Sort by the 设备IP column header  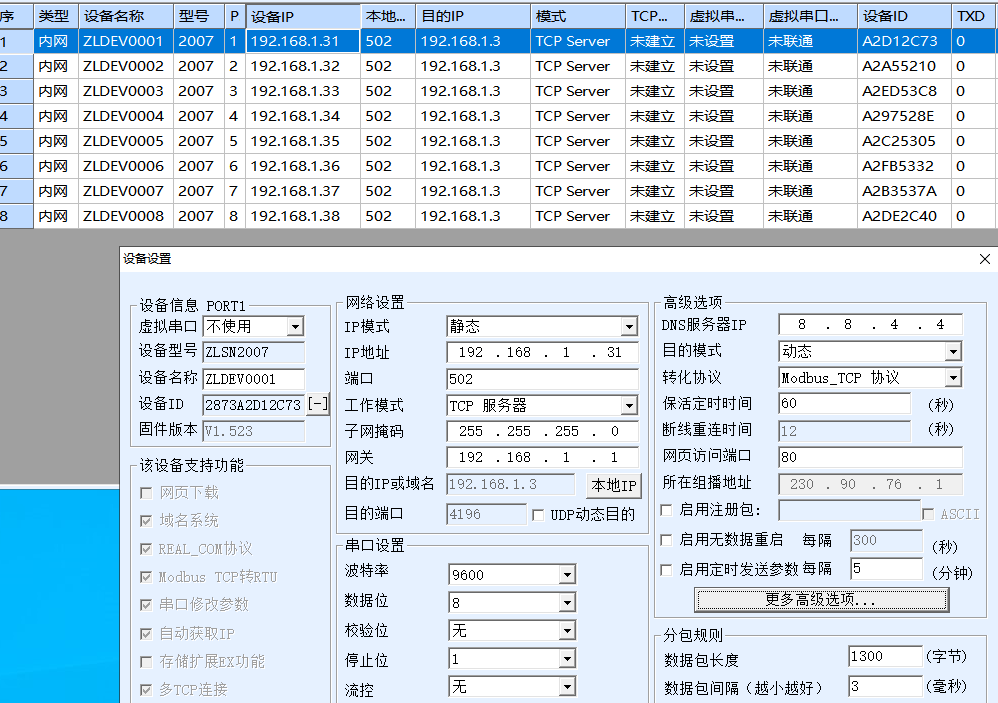click(x=303, y=16)
